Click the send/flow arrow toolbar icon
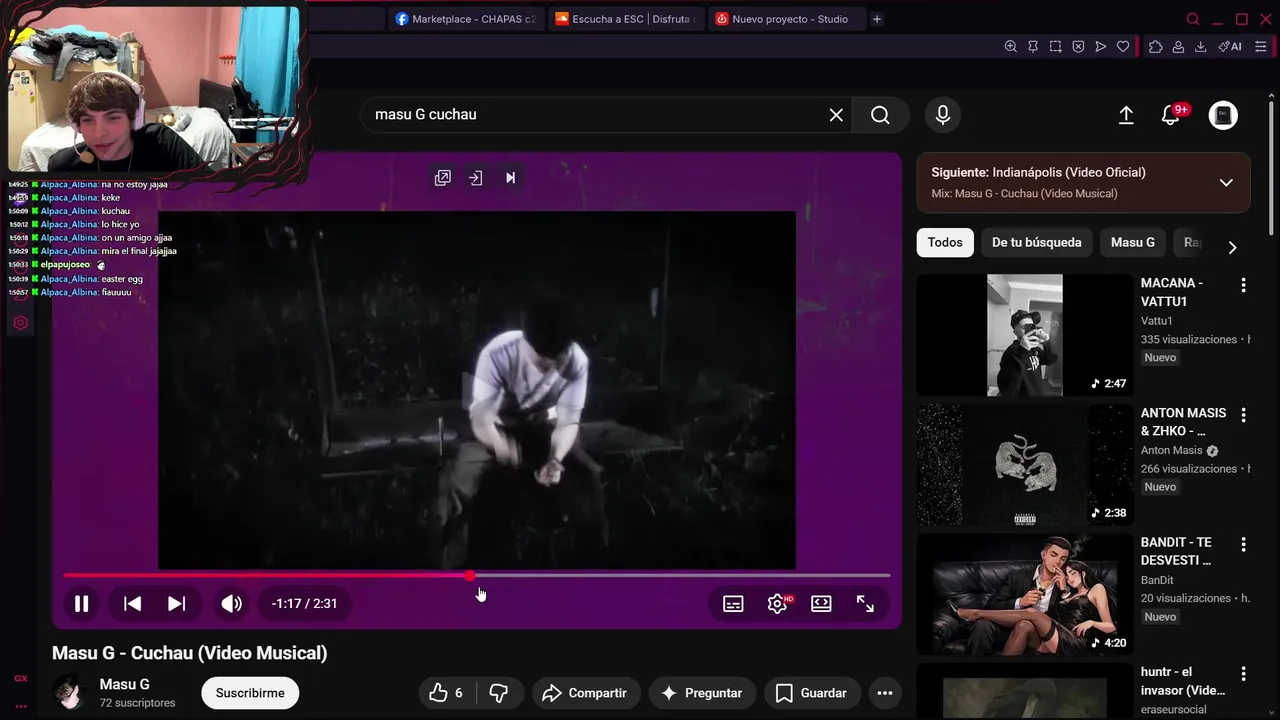The width and height of the screenshot is (1280, 720). tap(1100, 46)
